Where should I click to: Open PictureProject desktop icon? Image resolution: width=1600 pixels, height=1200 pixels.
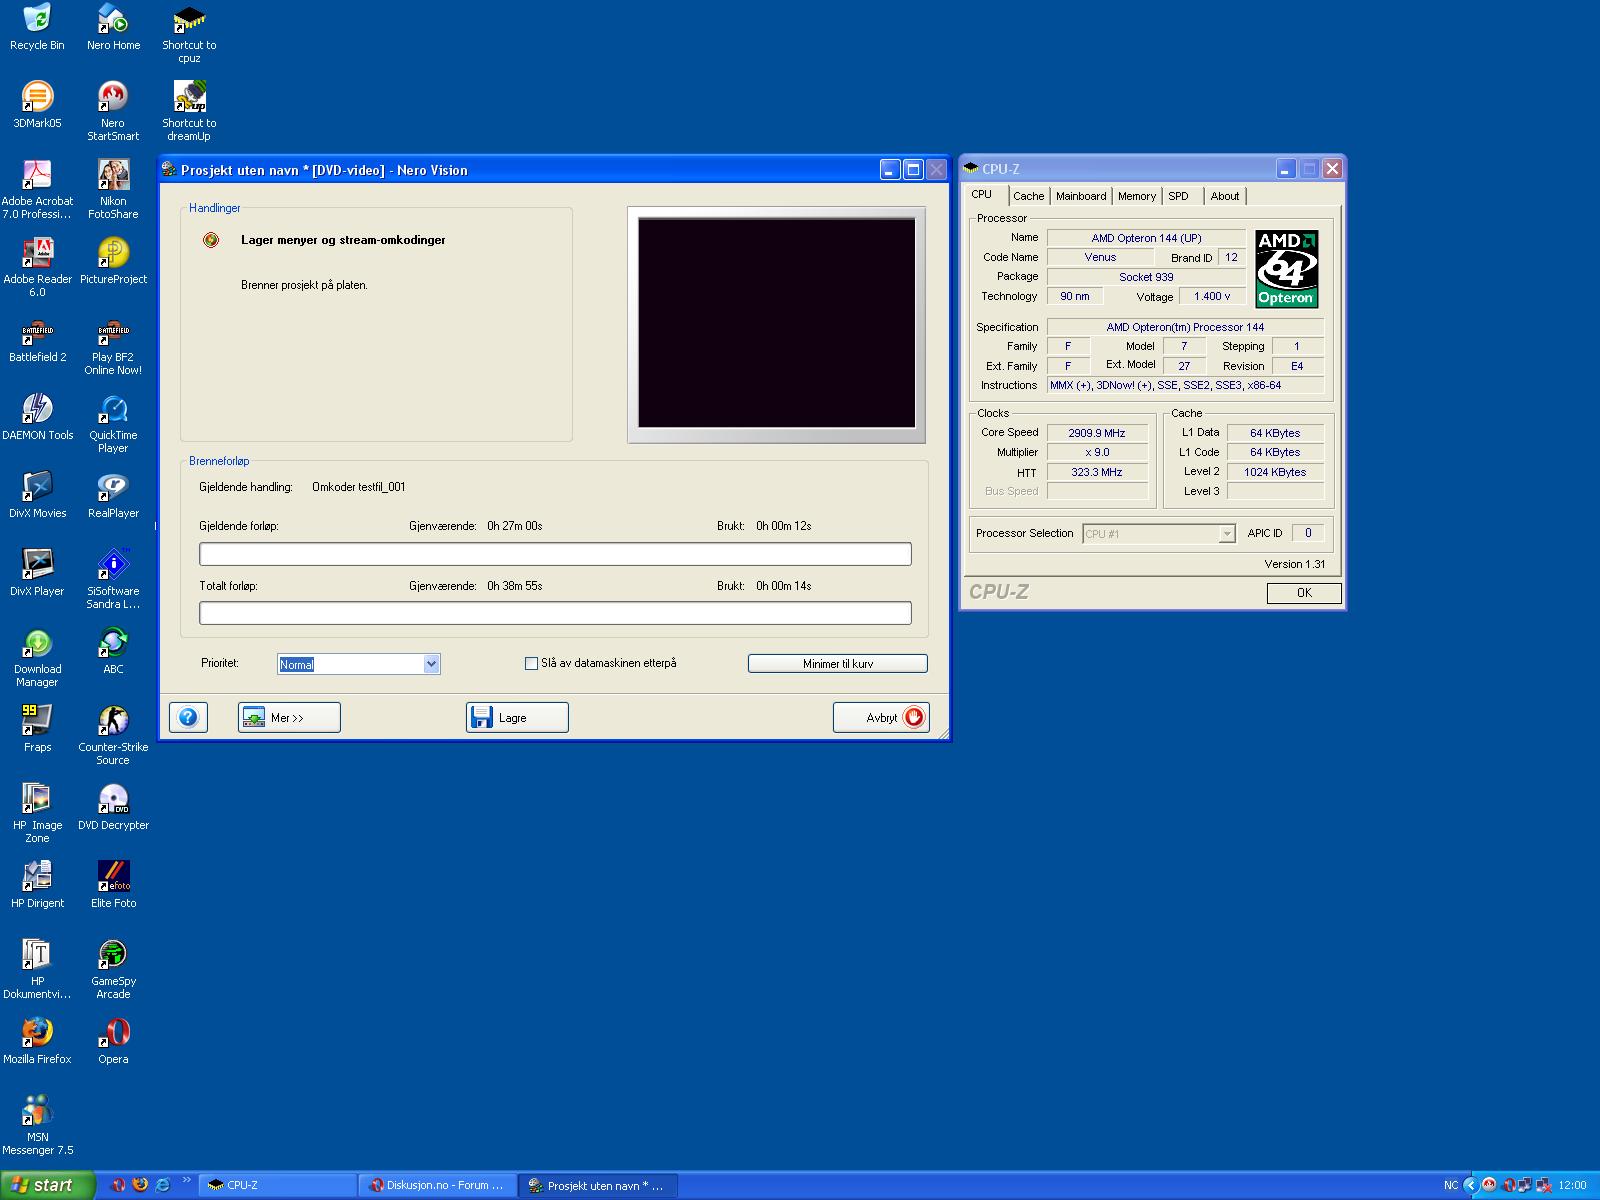113,261
